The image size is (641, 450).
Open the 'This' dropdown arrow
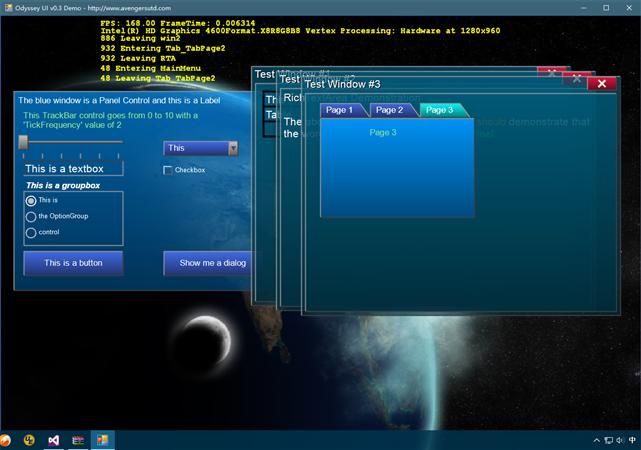[233, 148]
